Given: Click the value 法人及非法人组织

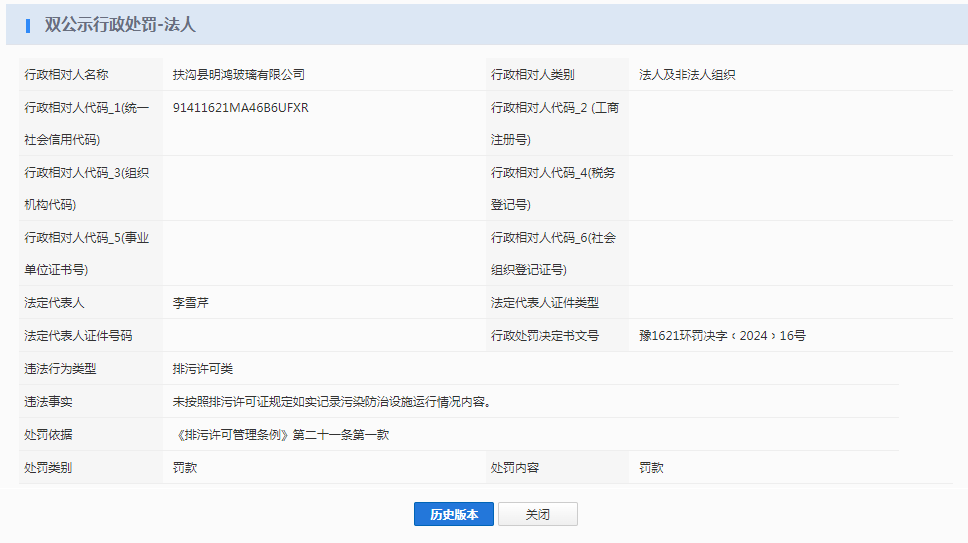Looking at the screenshot, I should coord(687,75).
